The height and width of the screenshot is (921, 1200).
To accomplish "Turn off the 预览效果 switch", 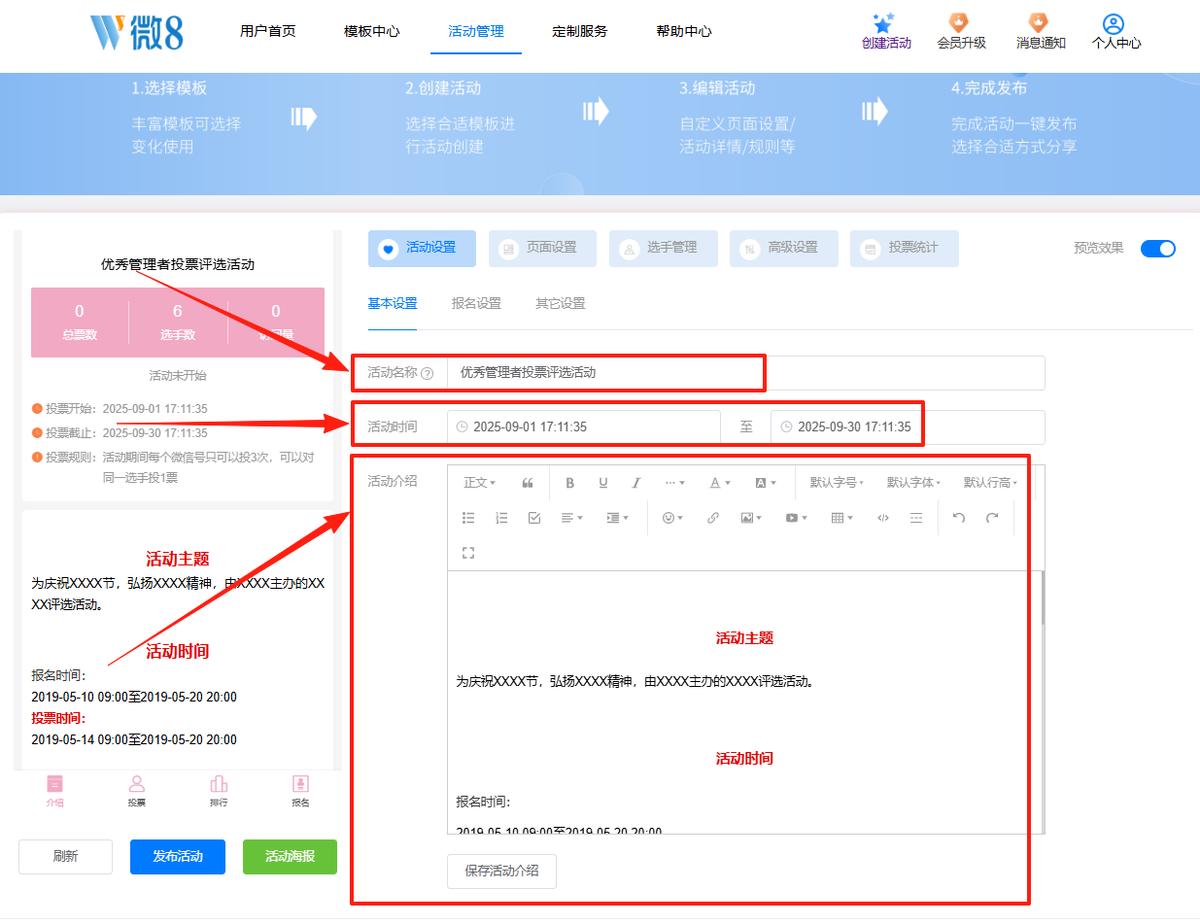I will click(1158, 248).
